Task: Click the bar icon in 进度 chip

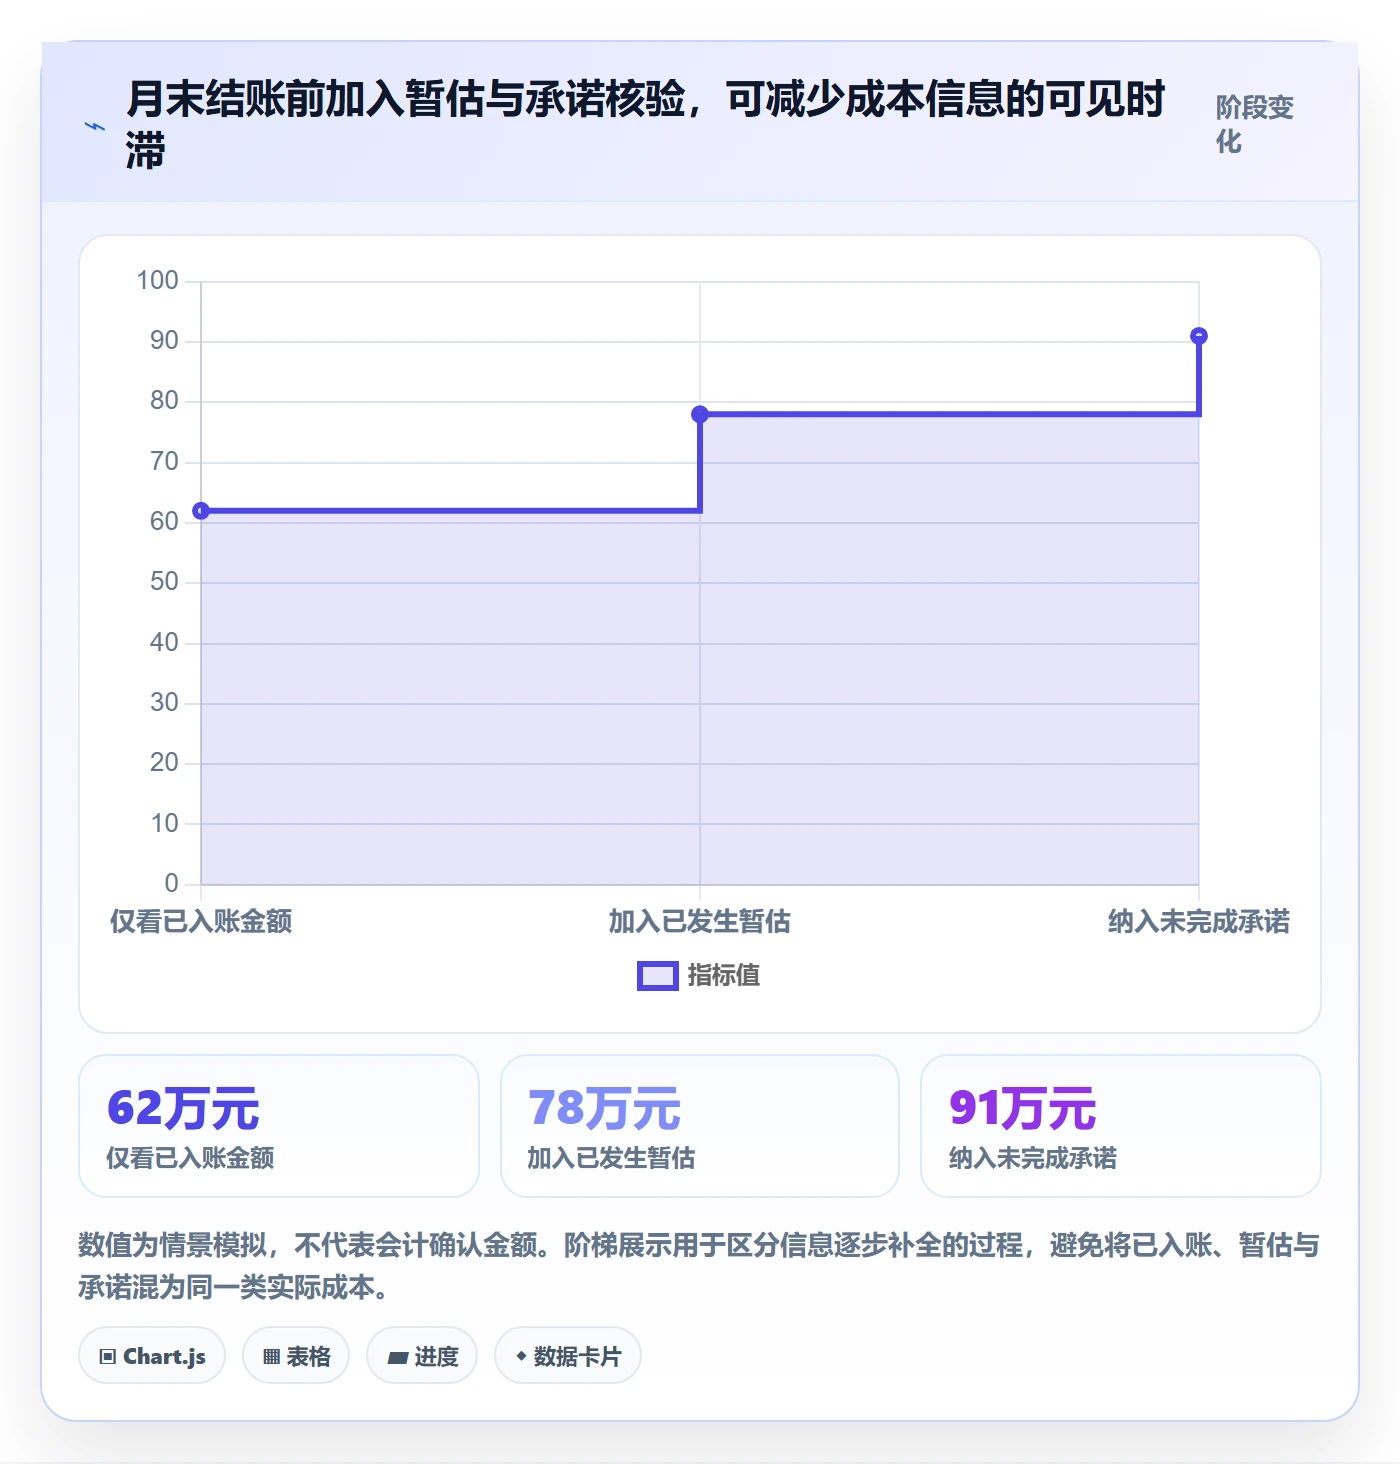Action: (x=398, y=1358)
